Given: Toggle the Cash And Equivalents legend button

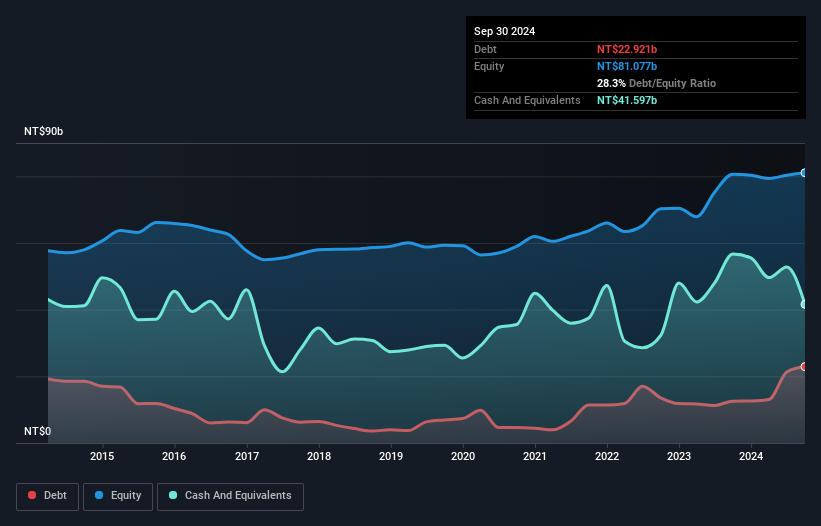Looking at the screenshot, I should (230, 496).
